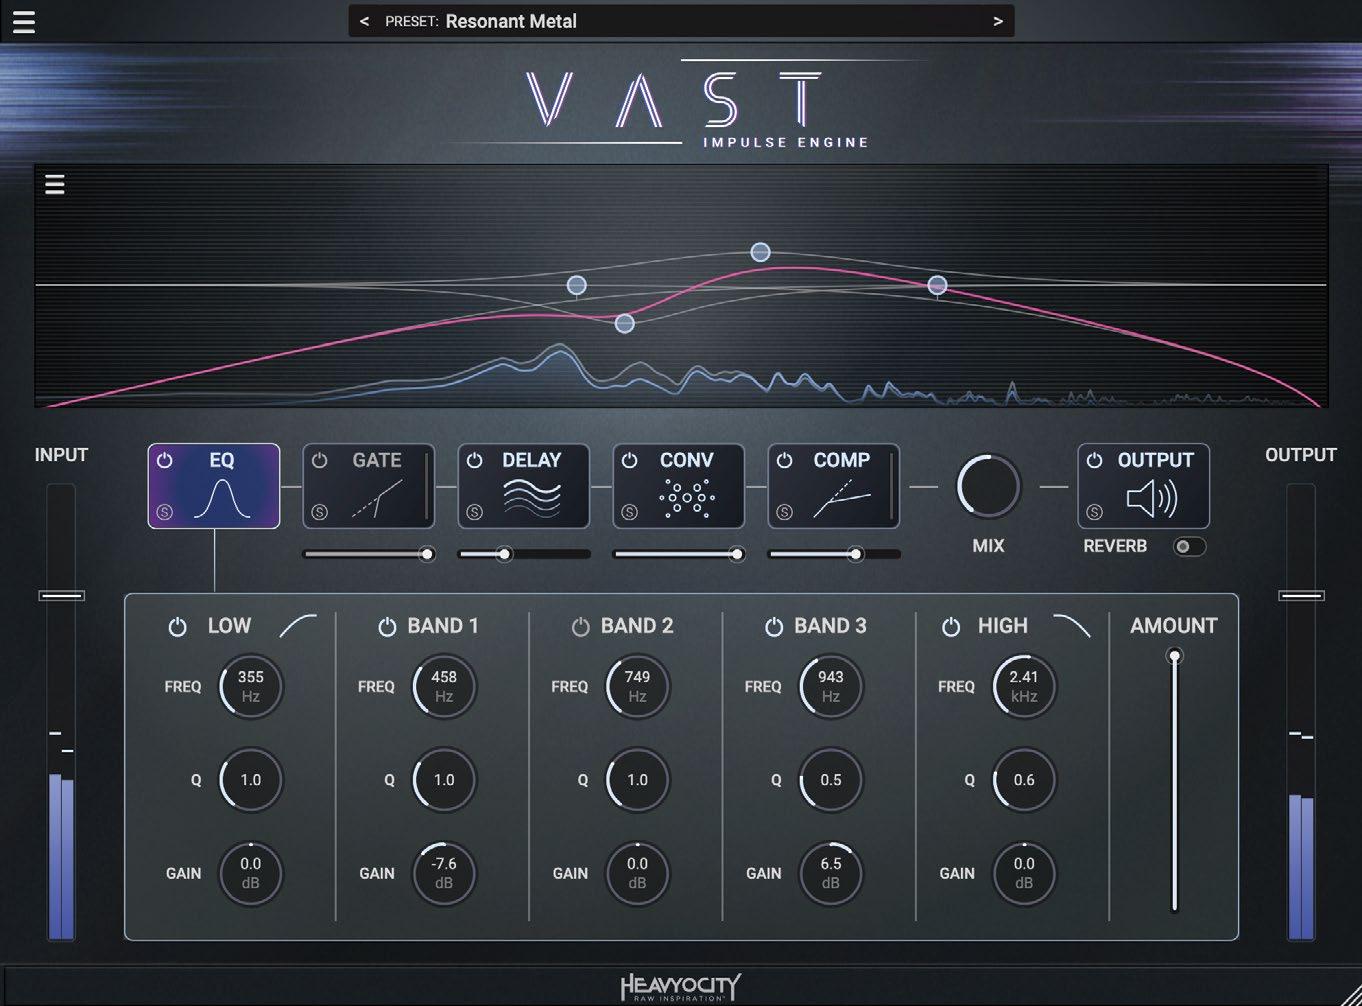Viewport: 1362px width, 1006px height.
Task: Open the main hamburger menu at top-left
Action: [23, 21]
